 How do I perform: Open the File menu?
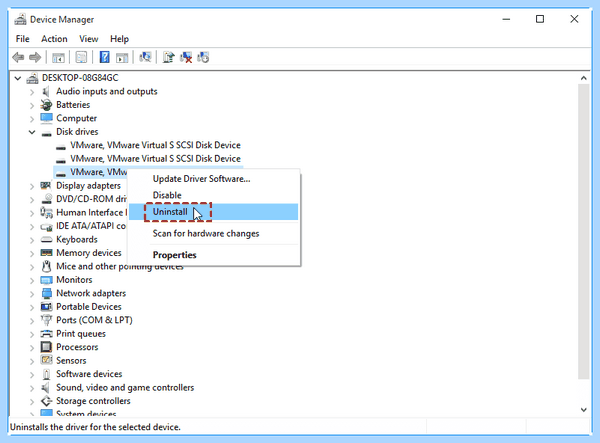tap(23, 39)
